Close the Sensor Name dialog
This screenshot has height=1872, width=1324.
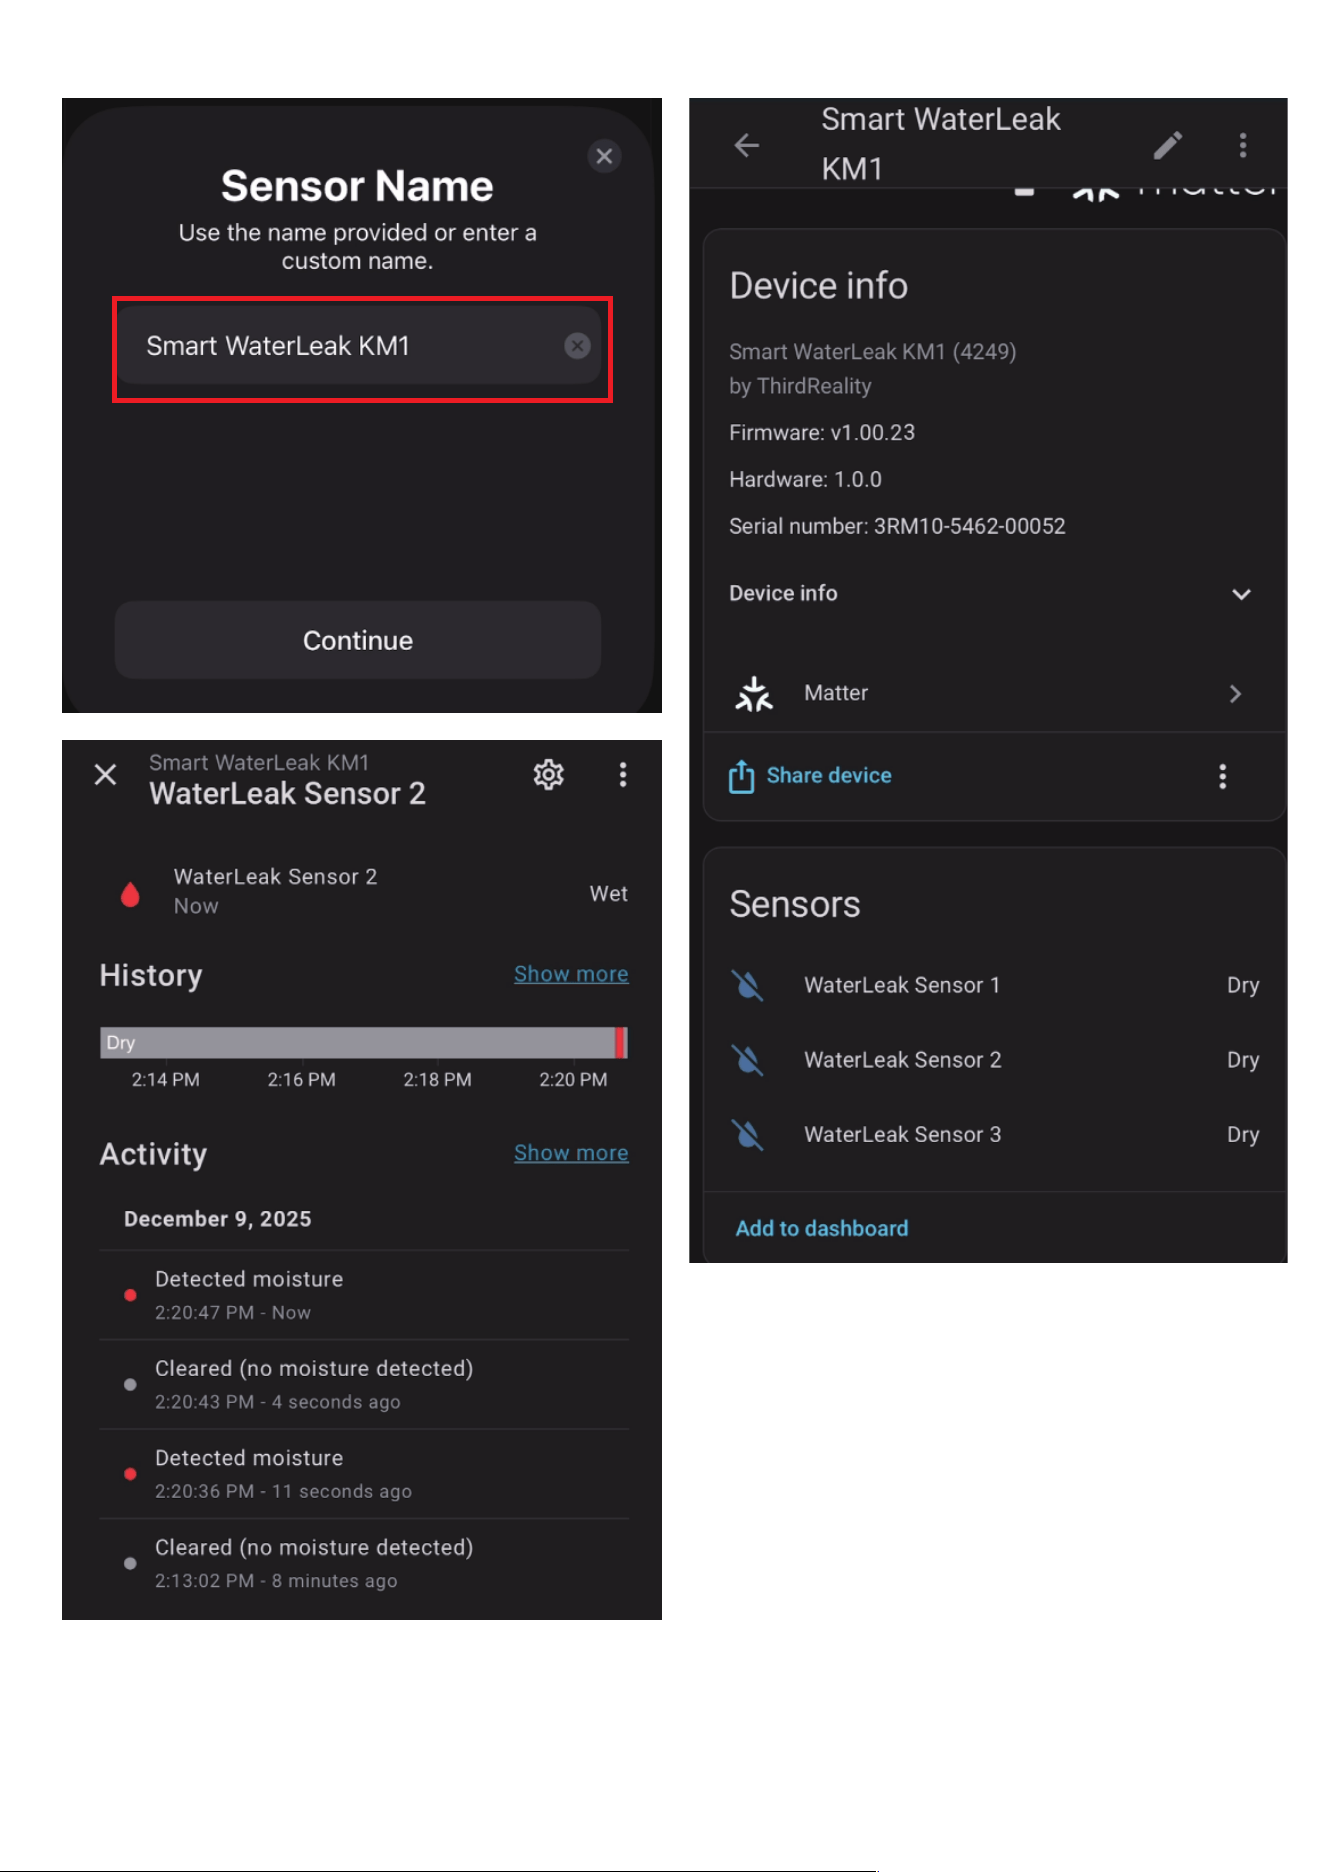tap(604, 156)
